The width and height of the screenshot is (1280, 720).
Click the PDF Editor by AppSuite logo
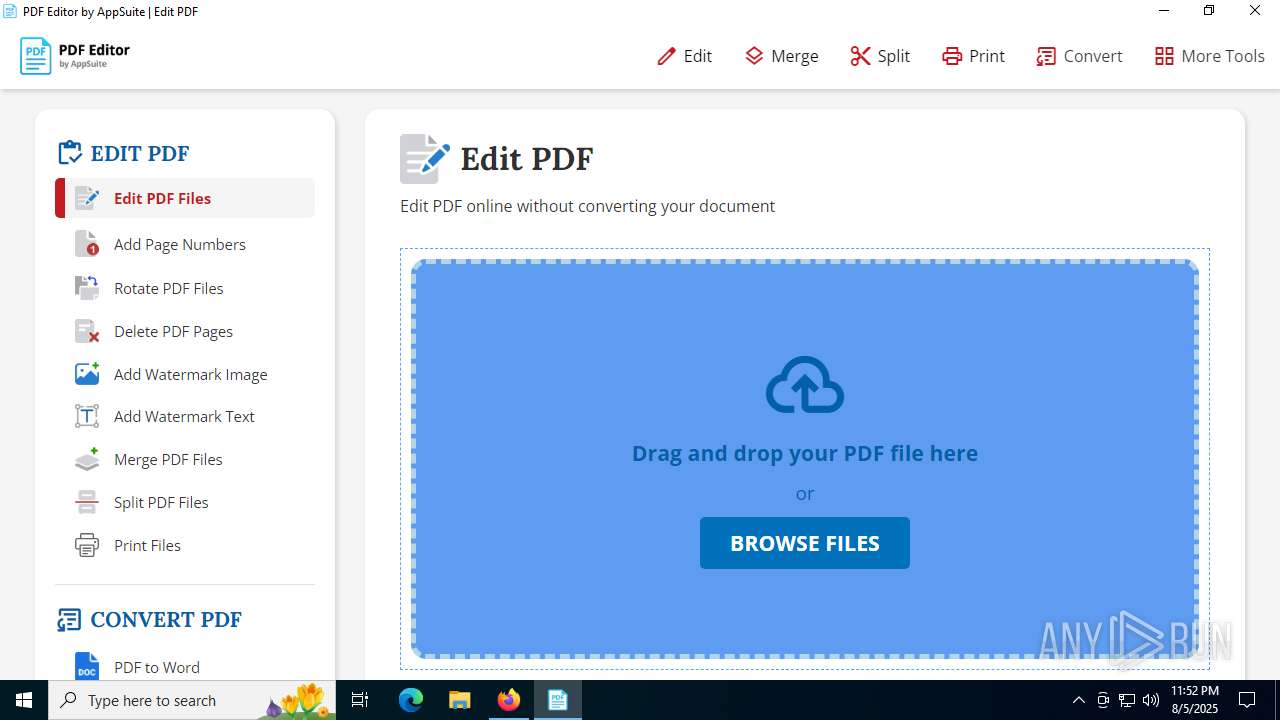[x=75, y=56]
